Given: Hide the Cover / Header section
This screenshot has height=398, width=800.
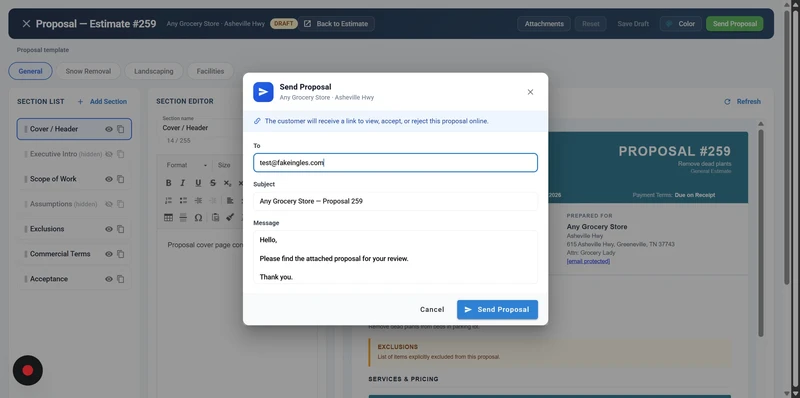Looking at the screenshot, I should pyautogui.click(x=109, y=129).
